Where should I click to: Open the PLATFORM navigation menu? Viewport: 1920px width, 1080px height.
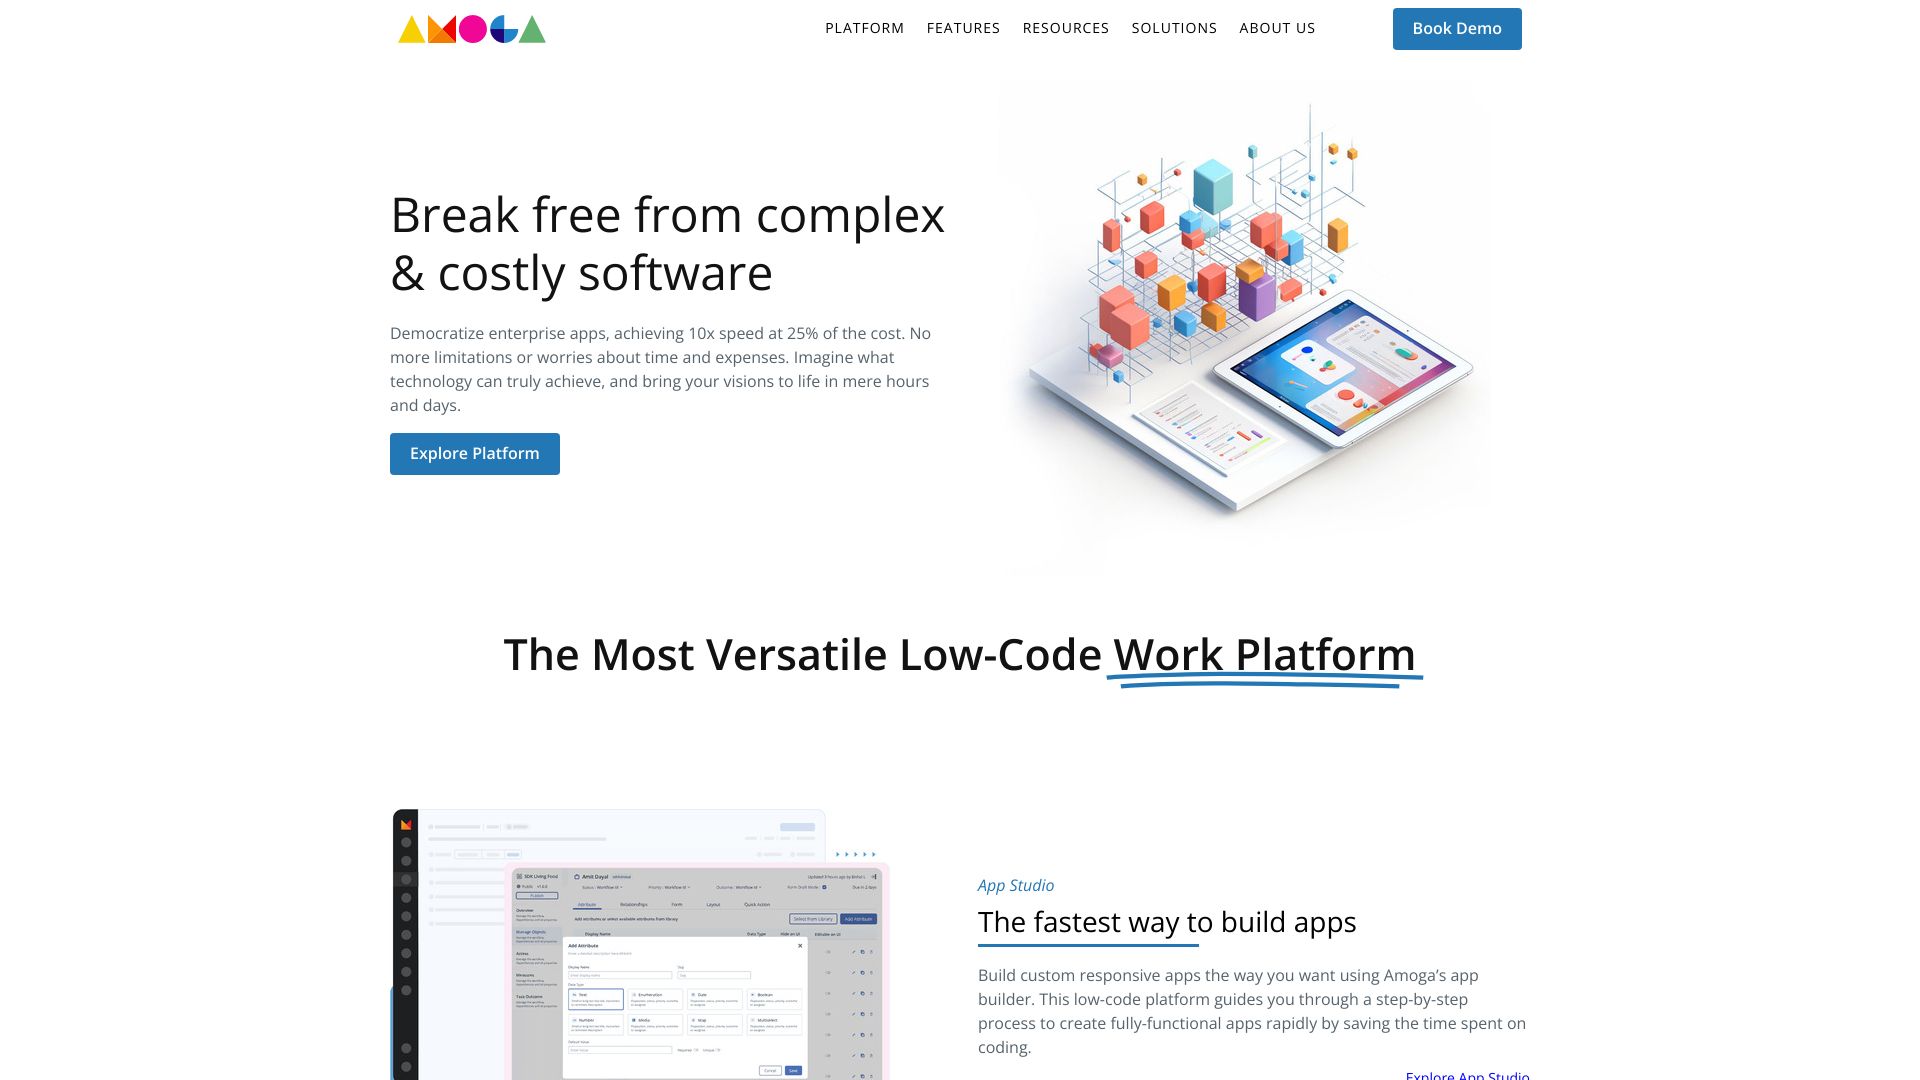click(x=864, y=28)
